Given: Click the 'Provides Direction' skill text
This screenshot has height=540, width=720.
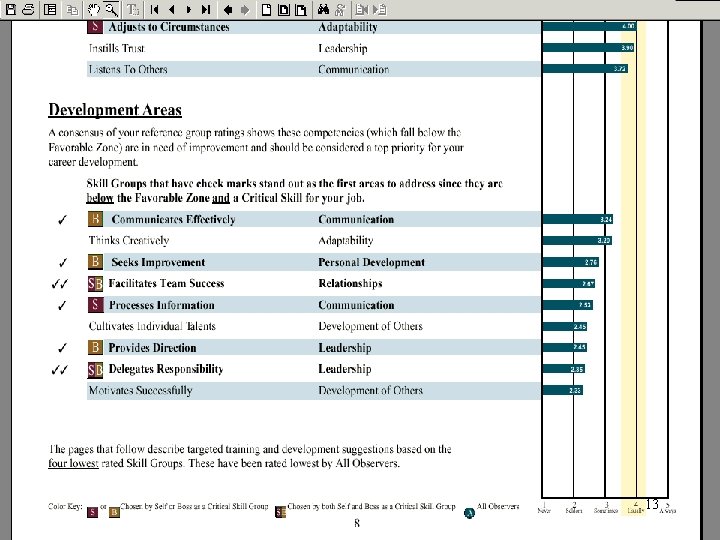Looking at the screenshot, I should tap(152, 348).
